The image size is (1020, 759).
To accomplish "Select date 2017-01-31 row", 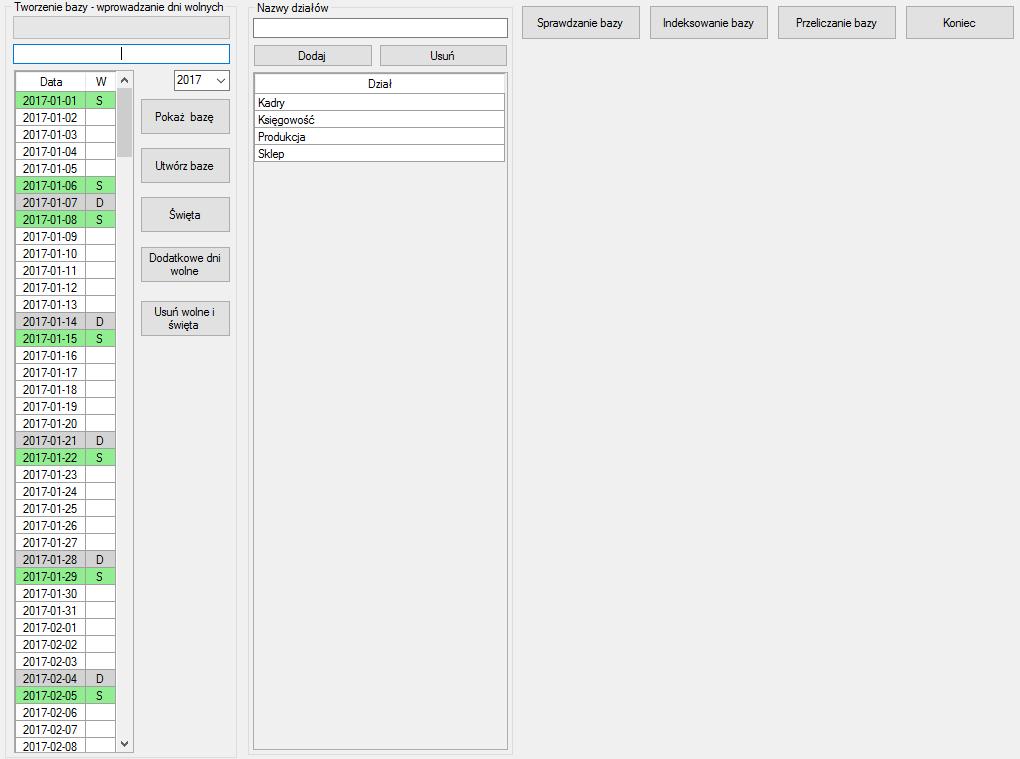I will (66, 611).
